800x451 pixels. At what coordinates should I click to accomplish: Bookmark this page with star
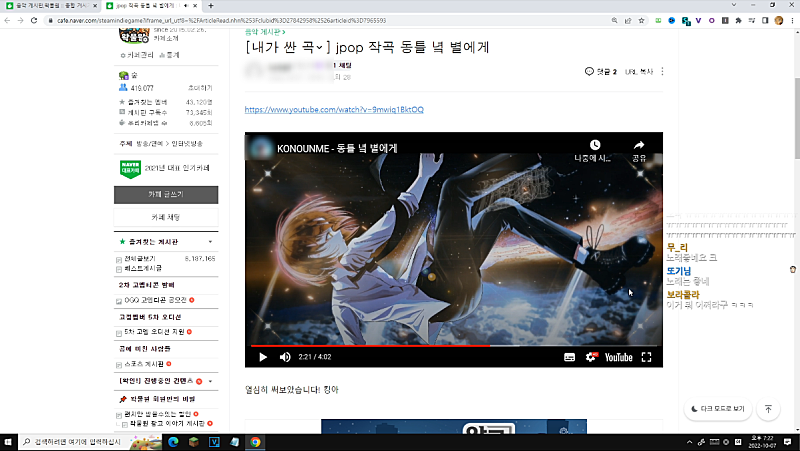pos(641,20)
